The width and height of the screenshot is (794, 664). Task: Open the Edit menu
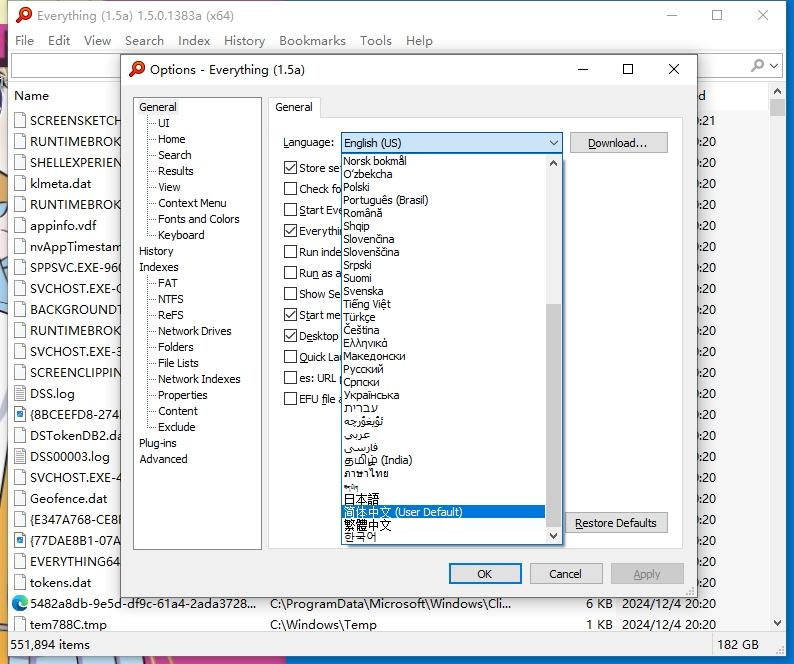point(59,41)
